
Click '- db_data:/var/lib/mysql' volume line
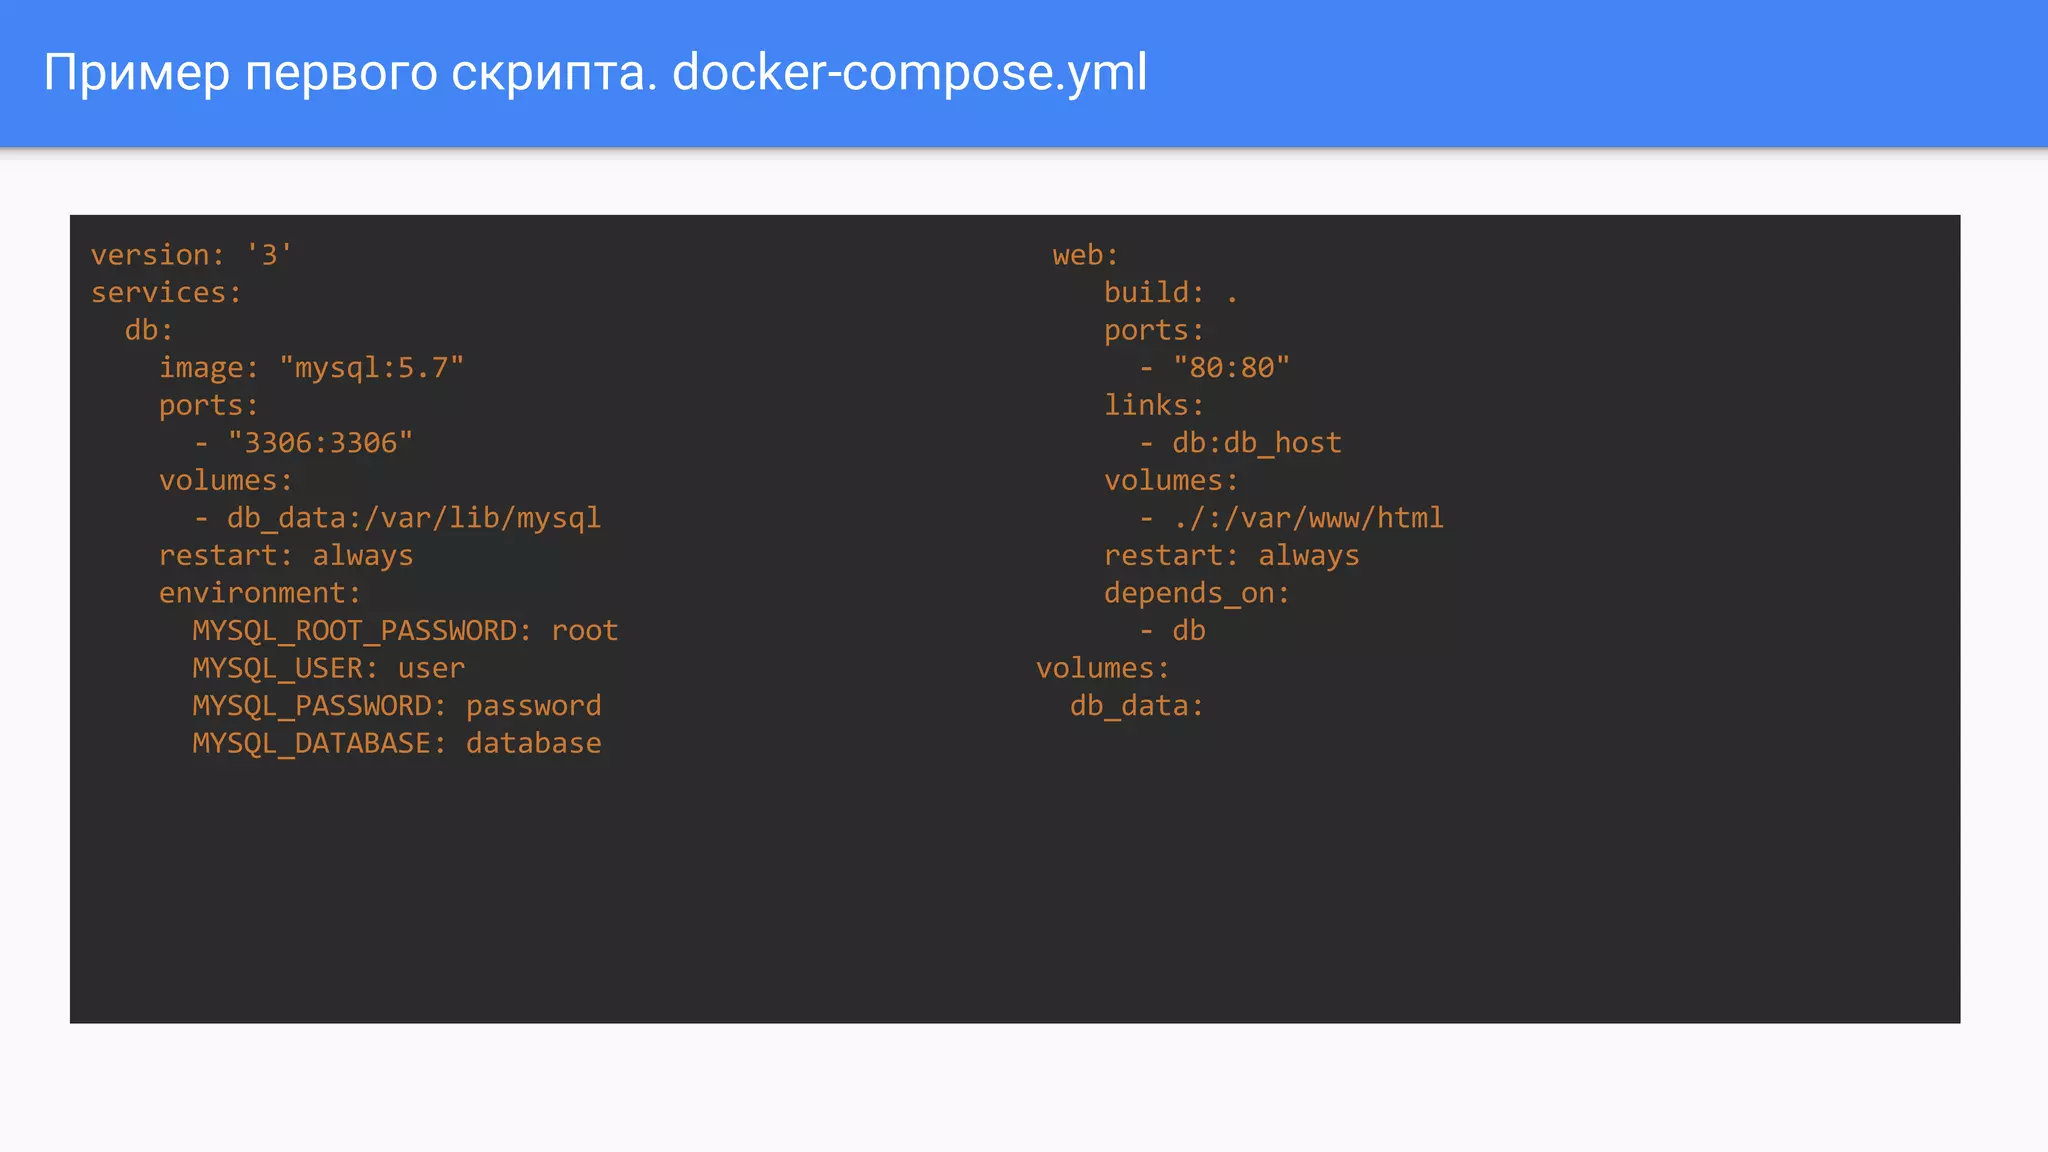click(397, 518)
